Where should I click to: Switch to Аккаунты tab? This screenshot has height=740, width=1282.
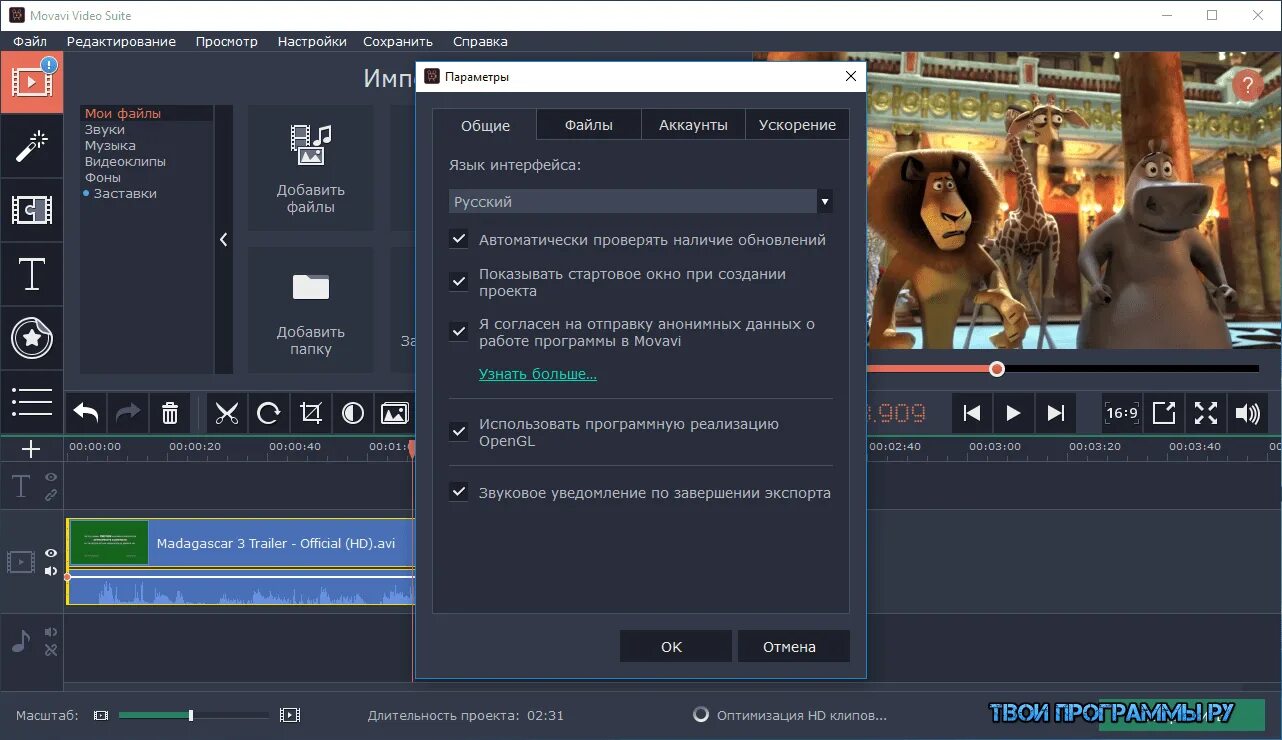point(693,125)
